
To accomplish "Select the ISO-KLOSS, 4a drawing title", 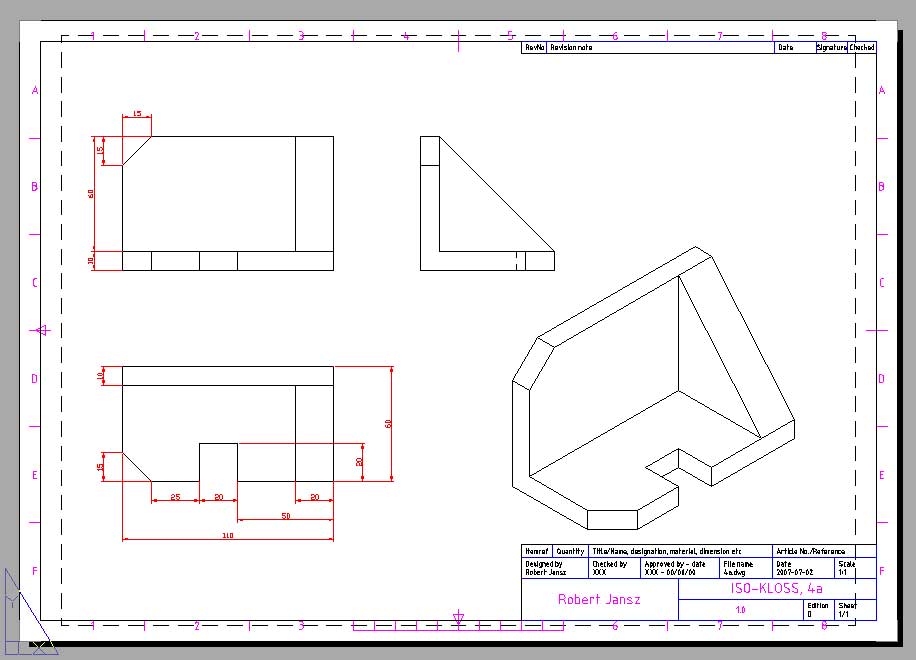I will (x=776, y=588).
